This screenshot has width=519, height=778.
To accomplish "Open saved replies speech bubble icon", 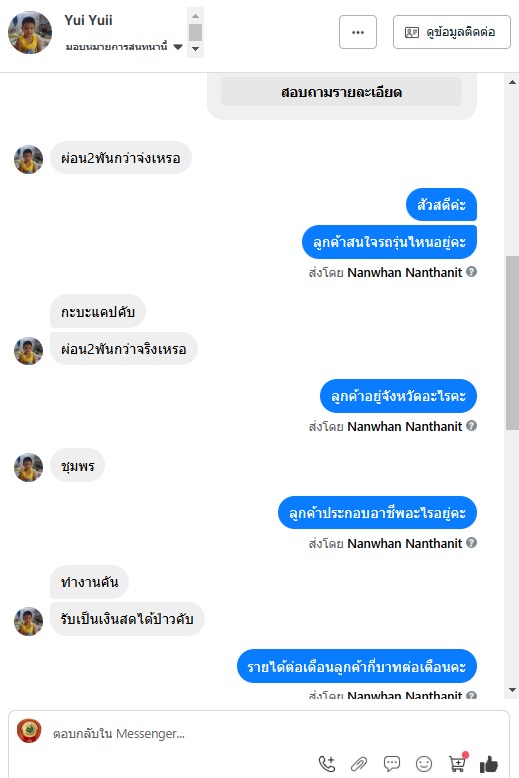I will 391,764.
